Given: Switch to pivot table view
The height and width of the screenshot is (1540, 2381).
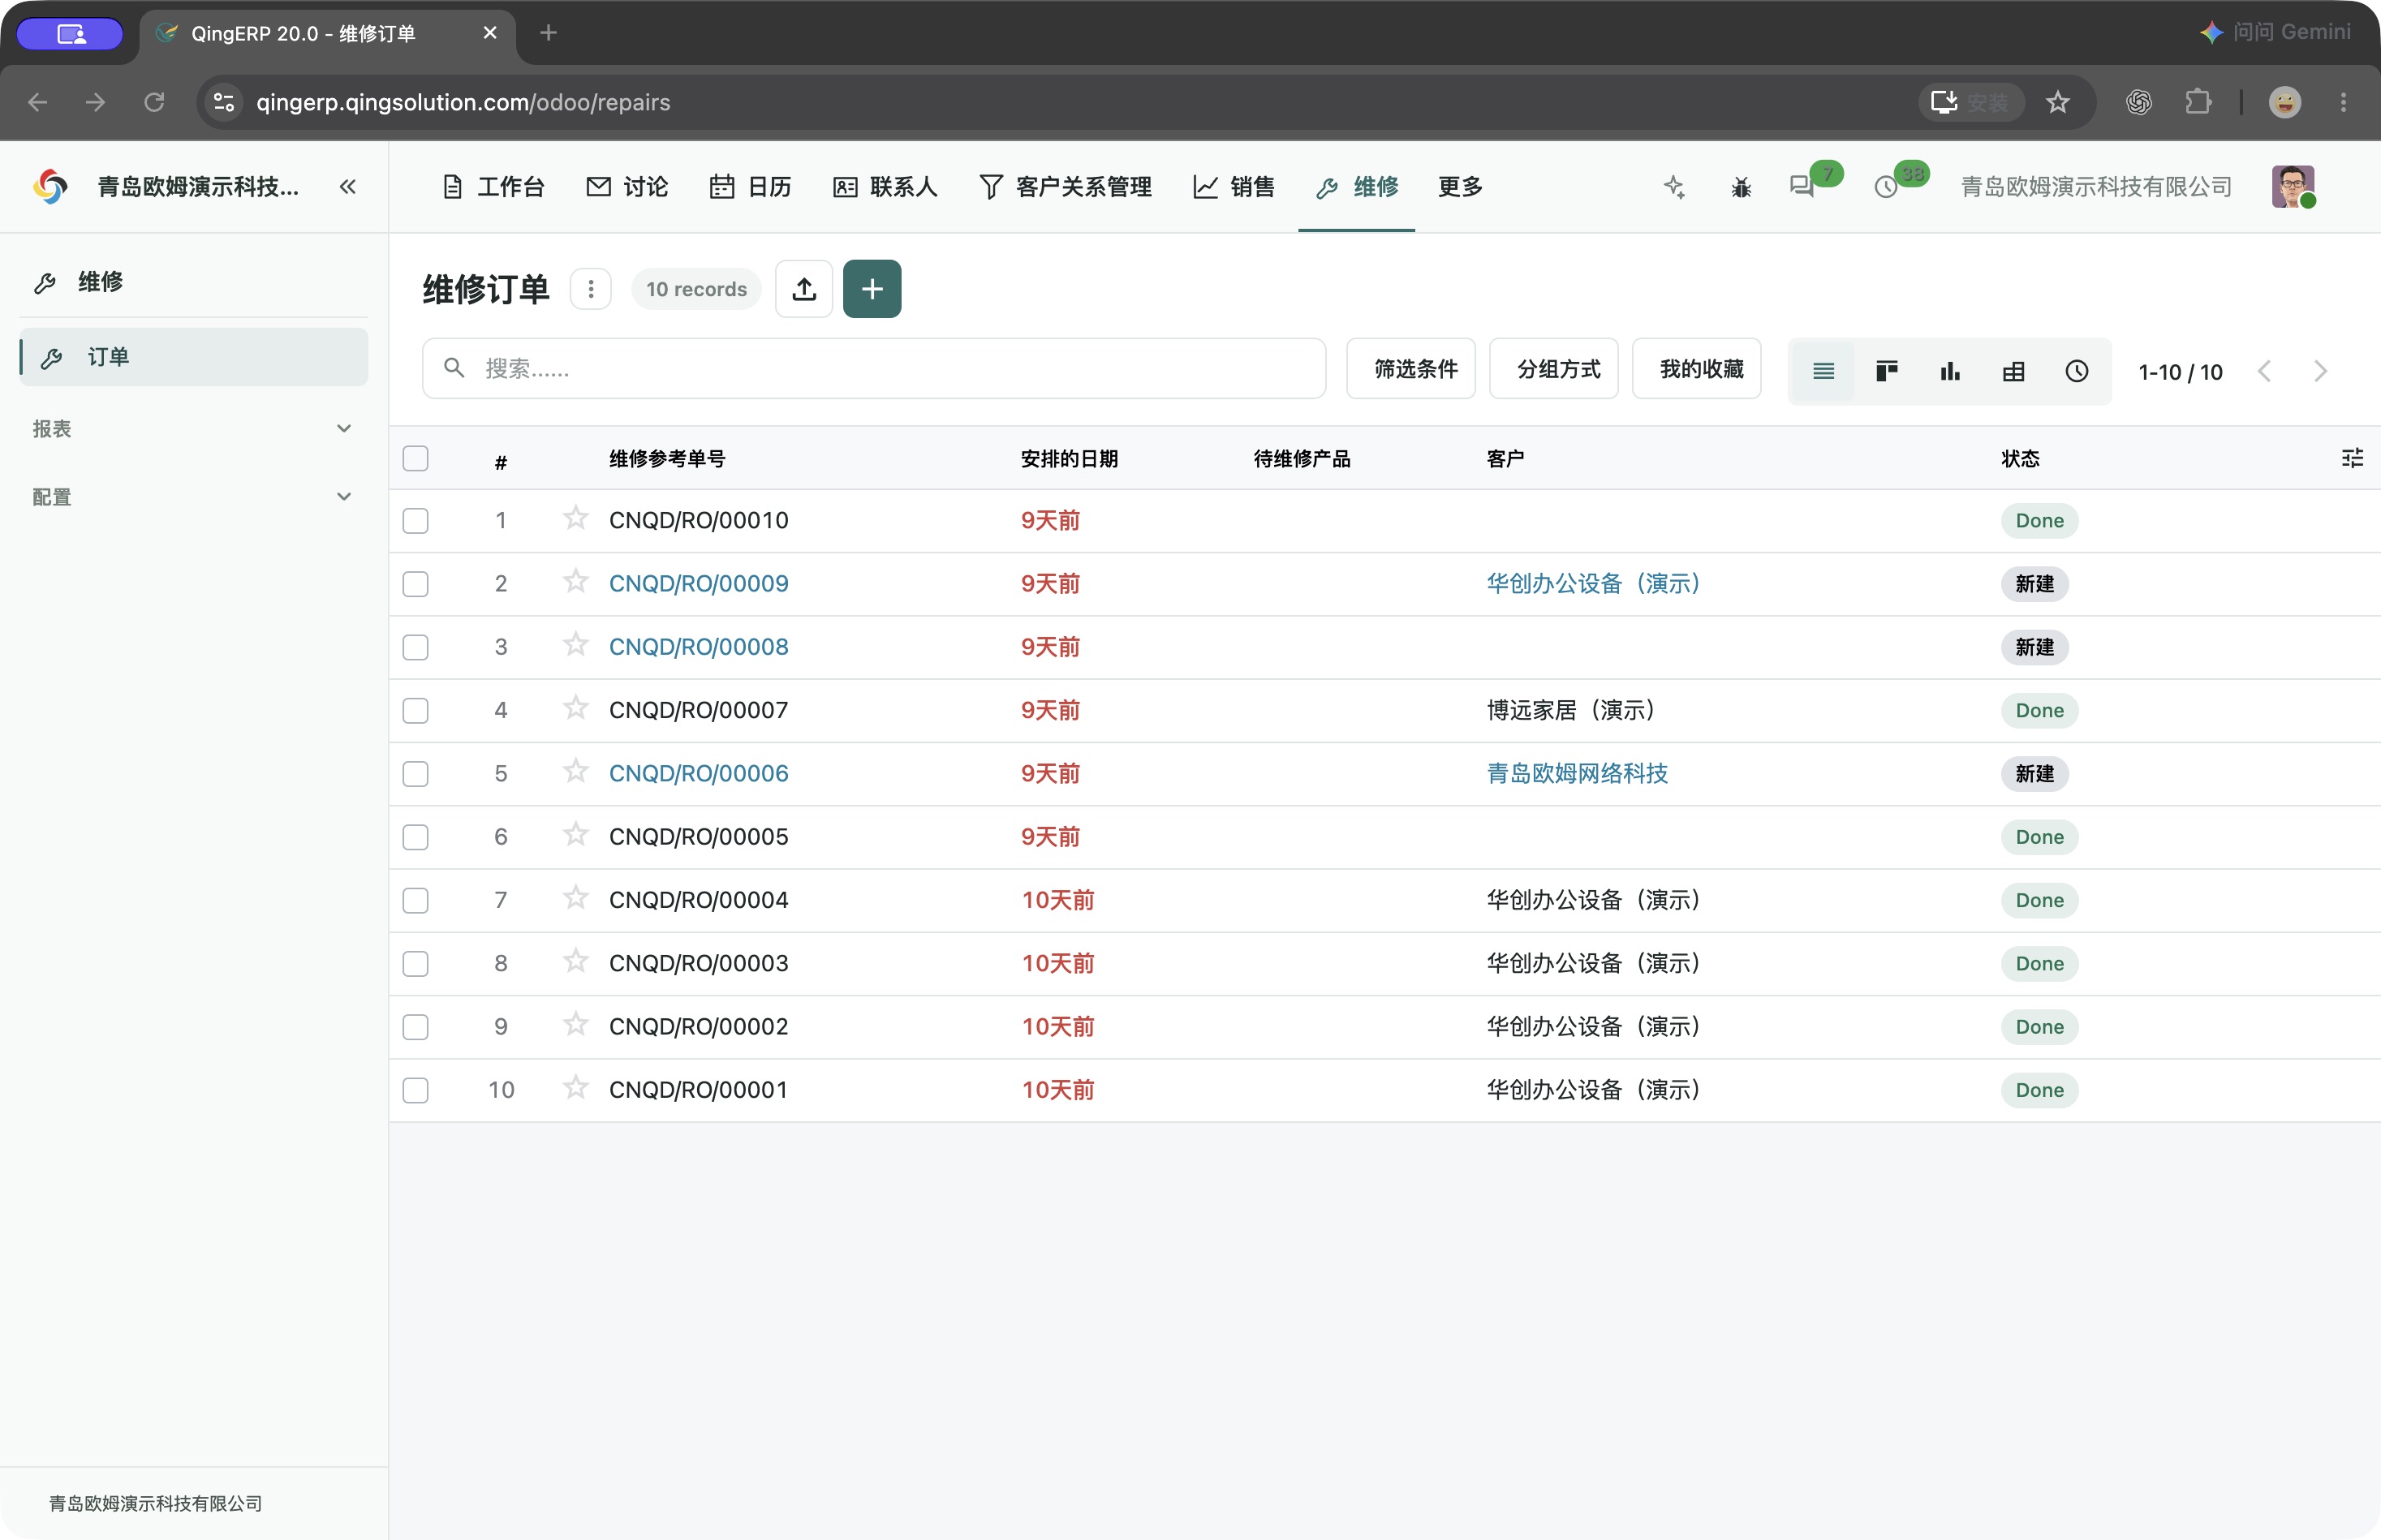Looking at the screenshot, I should coord(2013,371).
